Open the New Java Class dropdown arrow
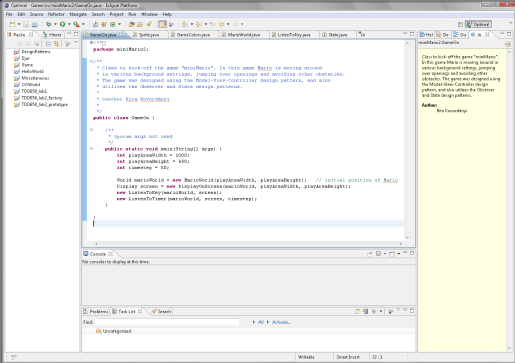This screenshot has height=363, width=515. tap(119, 24)
